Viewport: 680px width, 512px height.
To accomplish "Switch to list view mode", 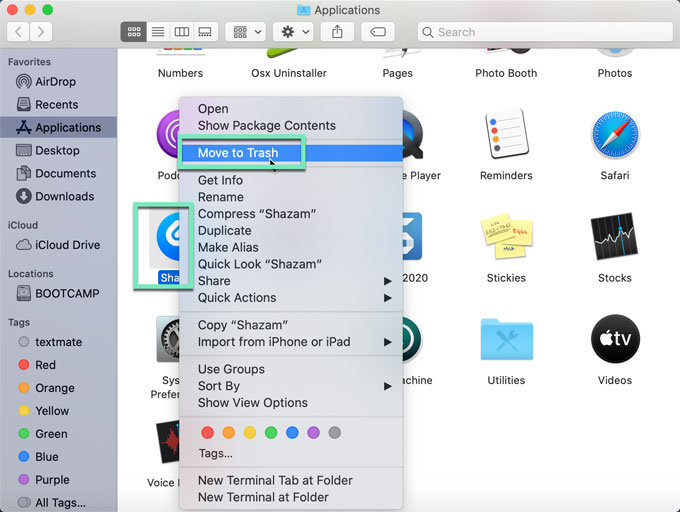I will pos(157,32).
